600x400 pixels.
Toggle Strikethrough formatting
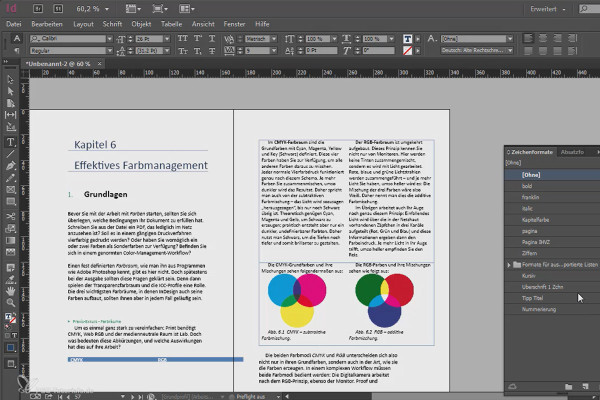(212, 51)
